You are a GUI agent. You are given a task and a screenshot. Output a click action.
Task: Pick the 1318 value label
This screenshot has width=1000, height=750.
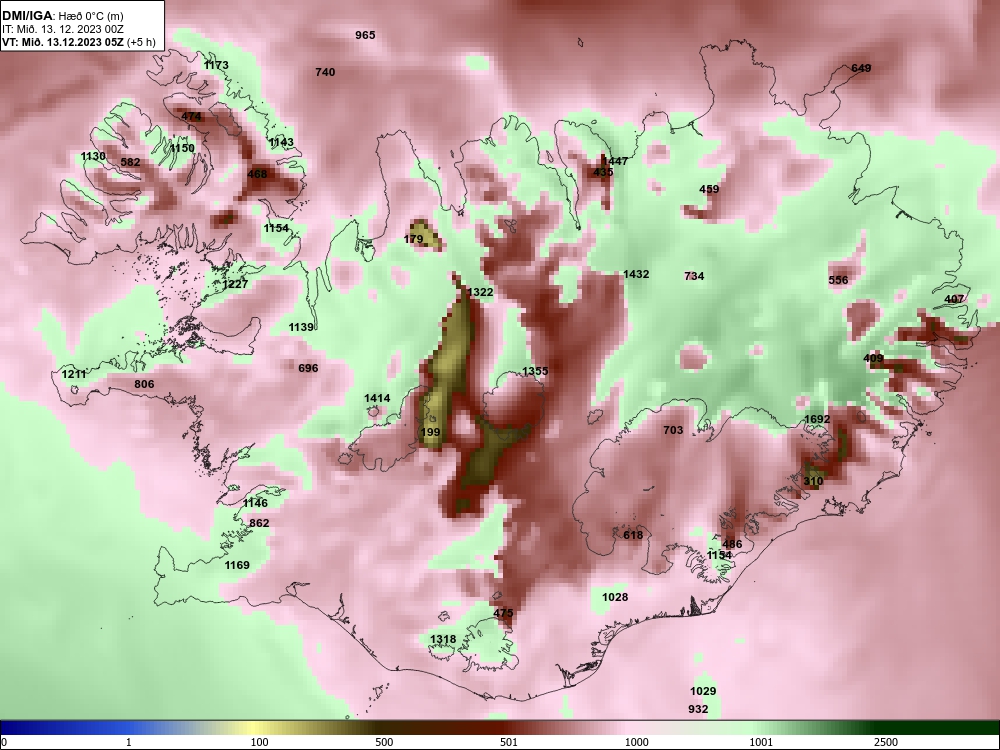point(443,639)
